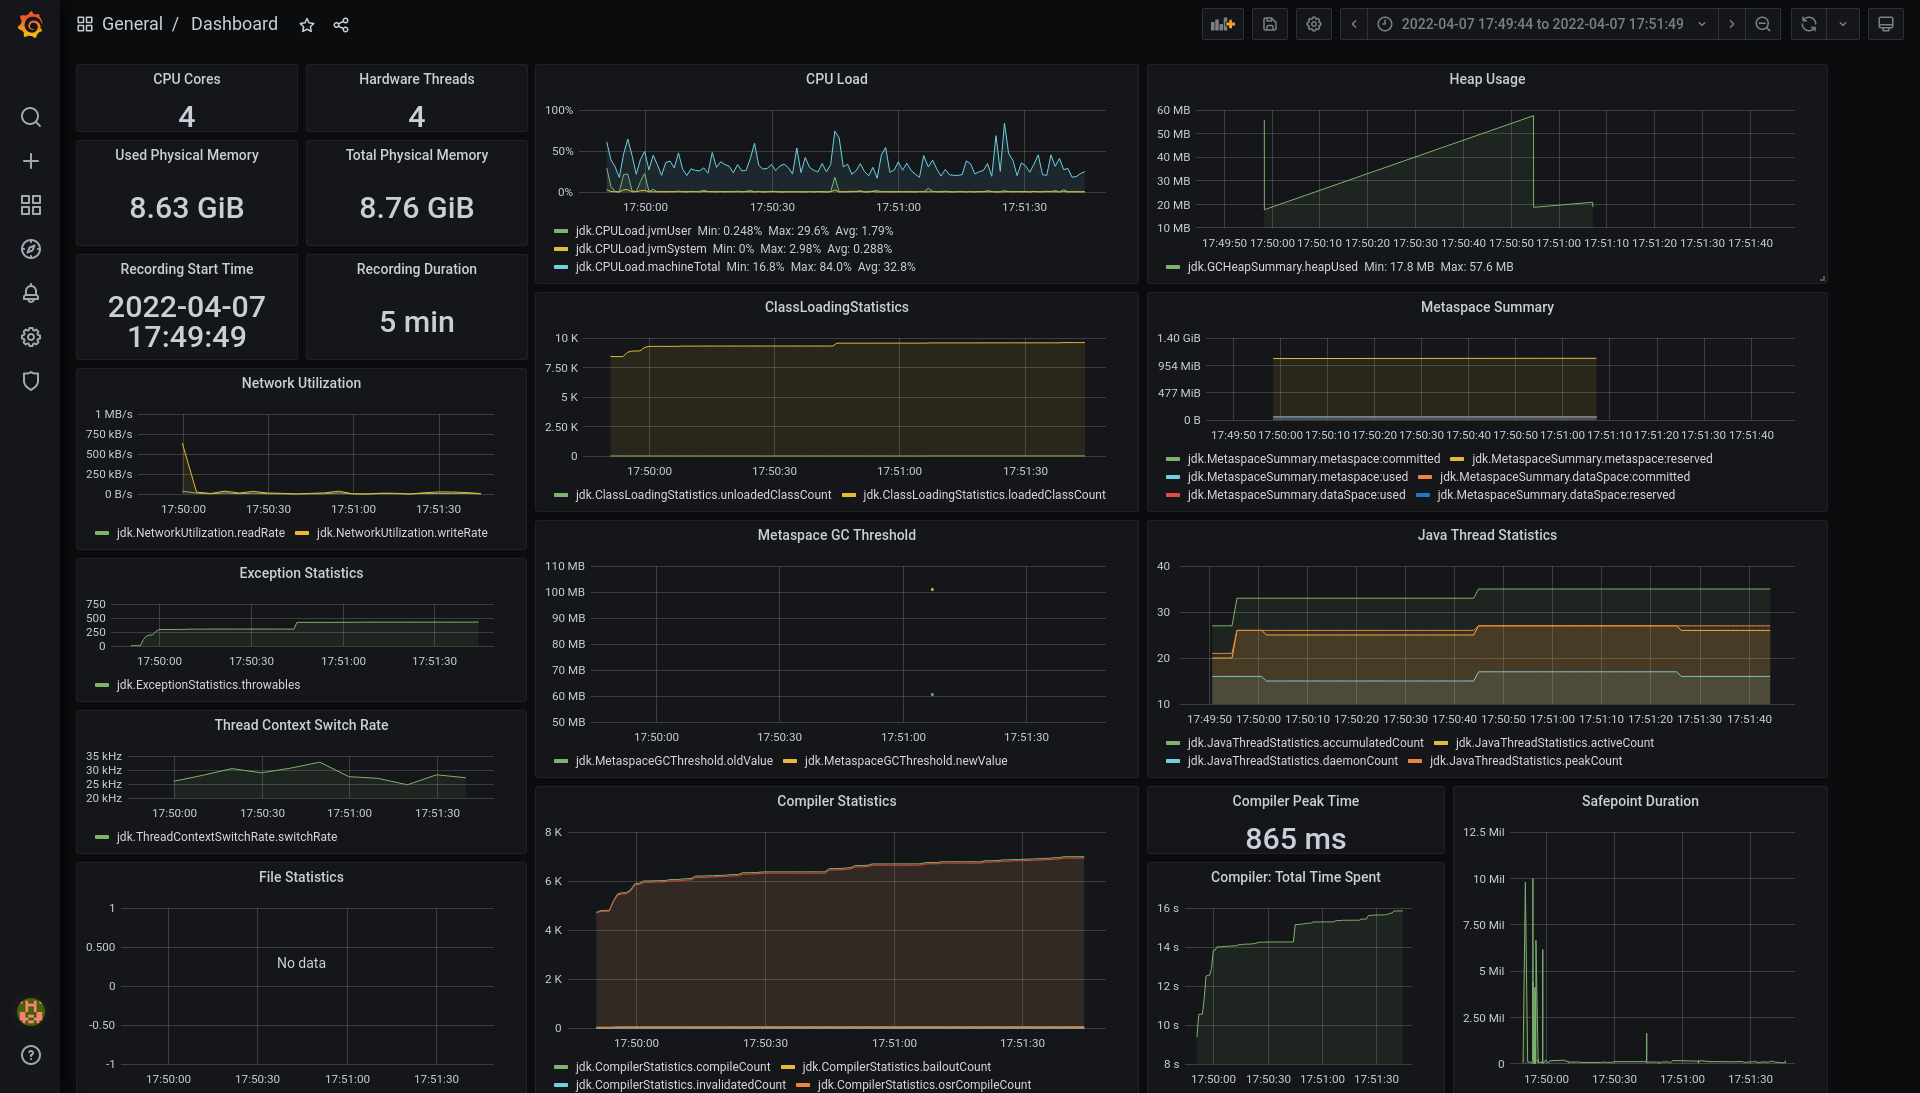Toggle jdk.GCHeapSummary.heapUsed series visibility
The width and height of the screenshot is (1920, 1093).
point(1271,267)
